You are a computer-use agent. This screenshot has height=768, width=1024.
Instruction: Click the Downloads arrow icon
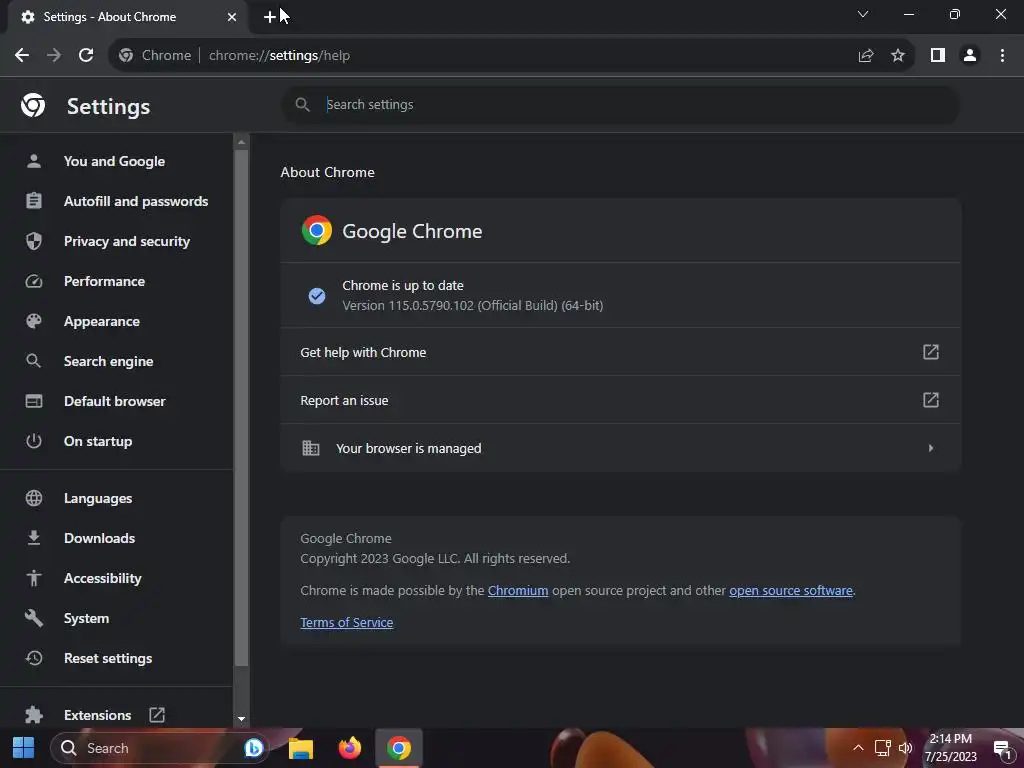tap(33, 538)
